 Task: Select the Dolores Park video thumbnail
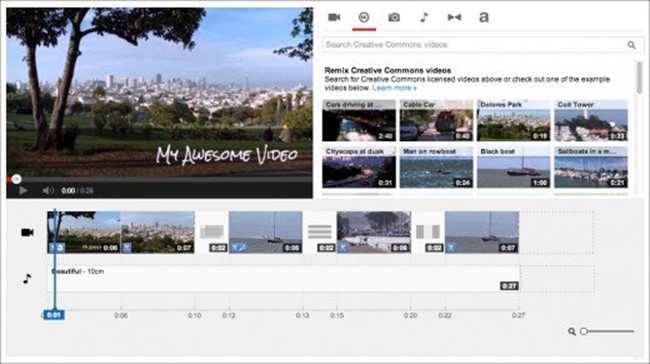coord(514,121)
